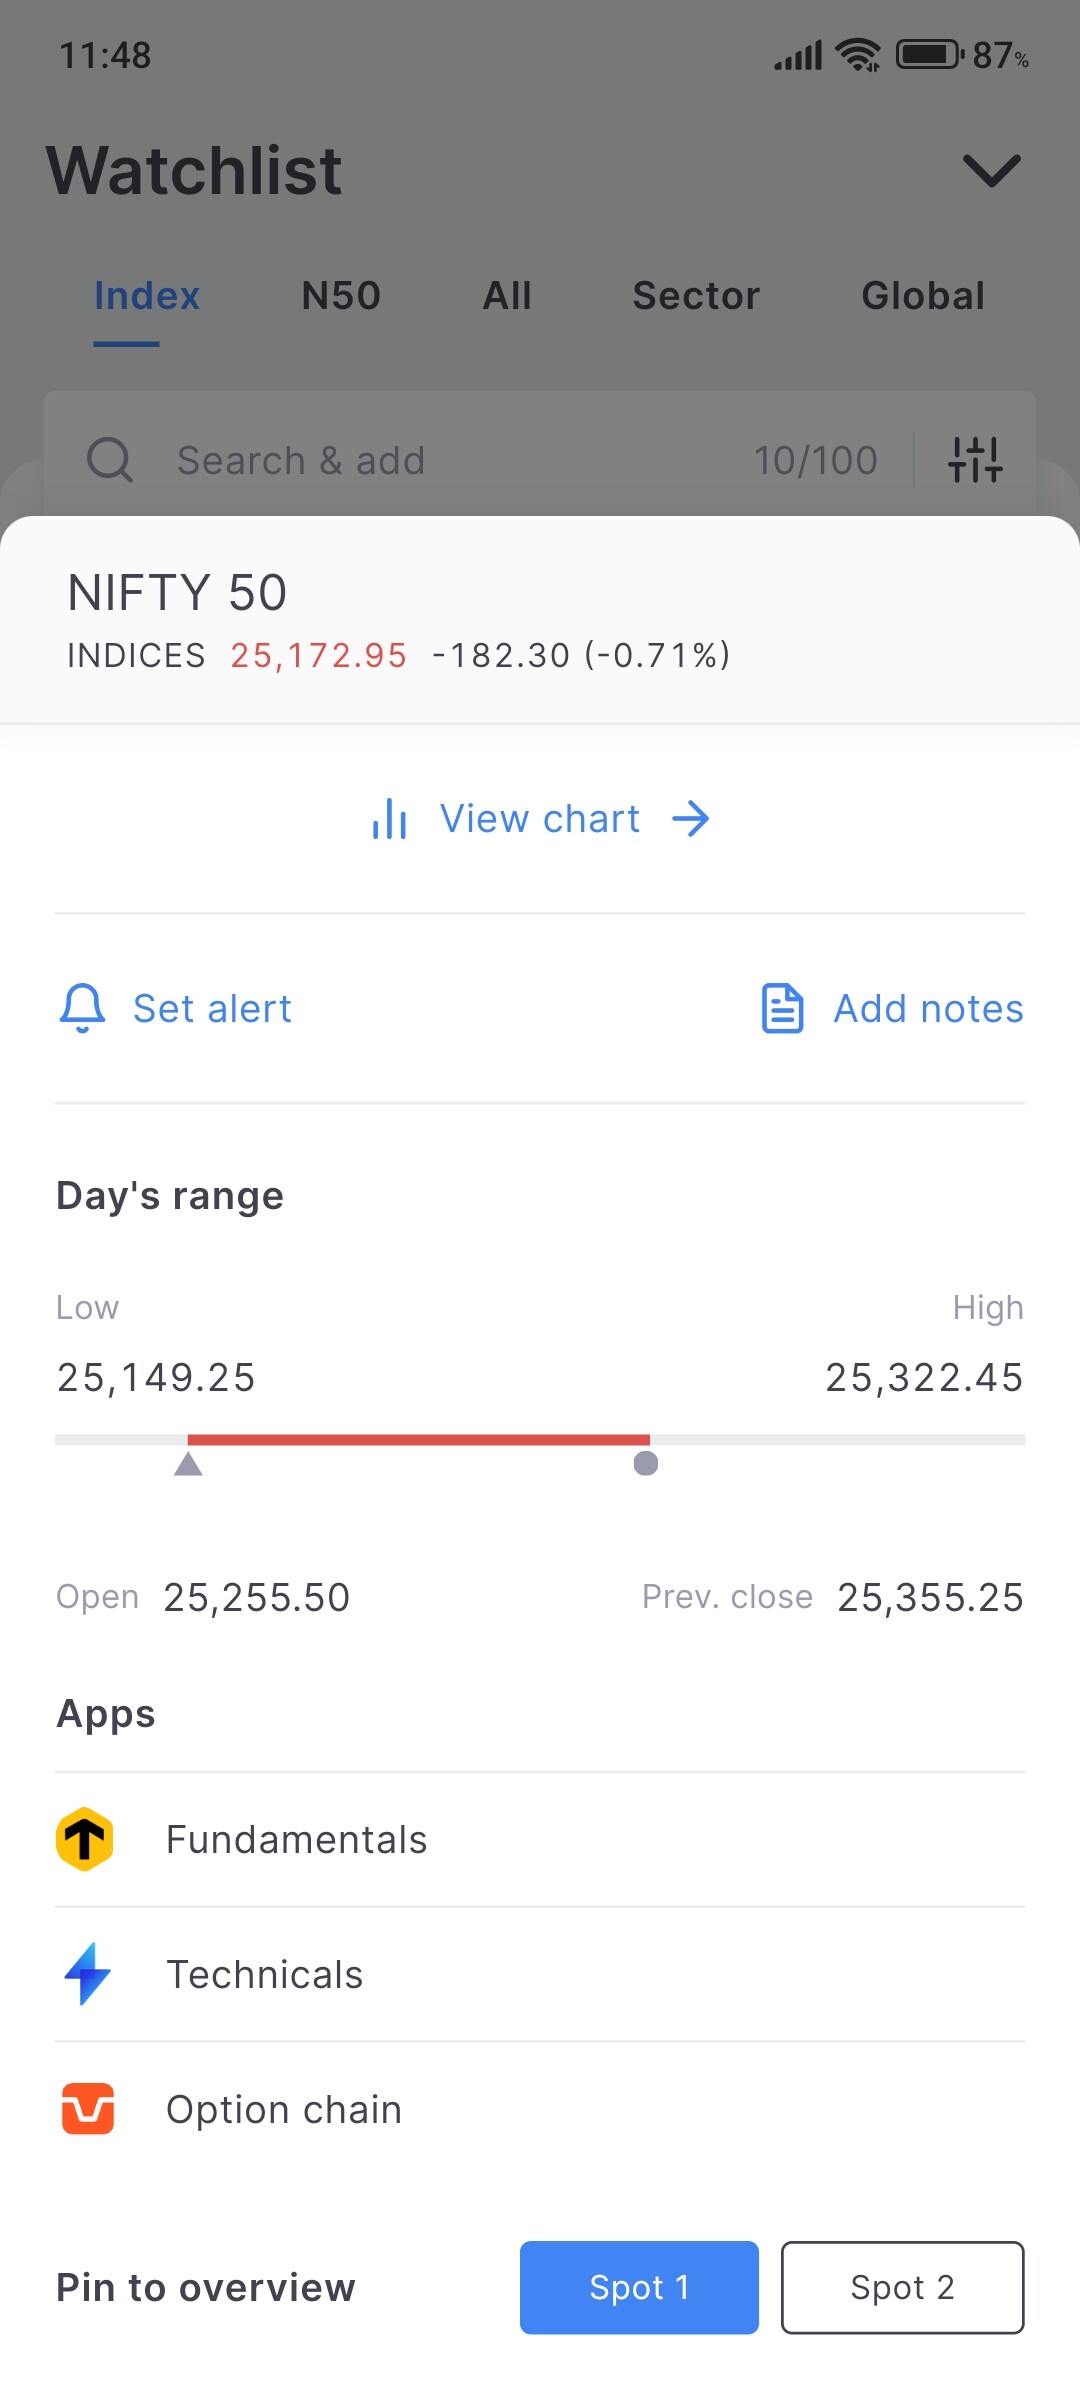The width and height of the screenshot is (1080, 2400).
Task: Tap the orange Option chain icon
Action: (87, 2109)
